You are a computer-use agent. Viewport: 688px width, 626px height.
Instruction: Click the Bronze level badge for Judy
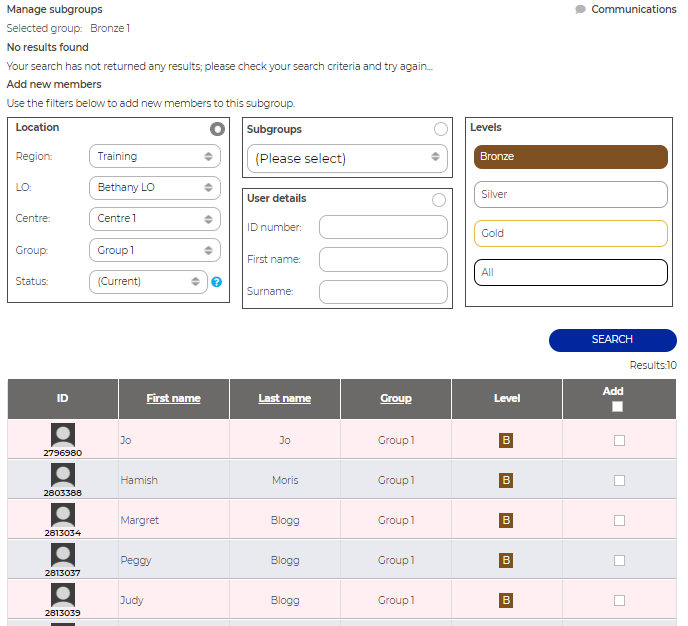click(506, 600)
